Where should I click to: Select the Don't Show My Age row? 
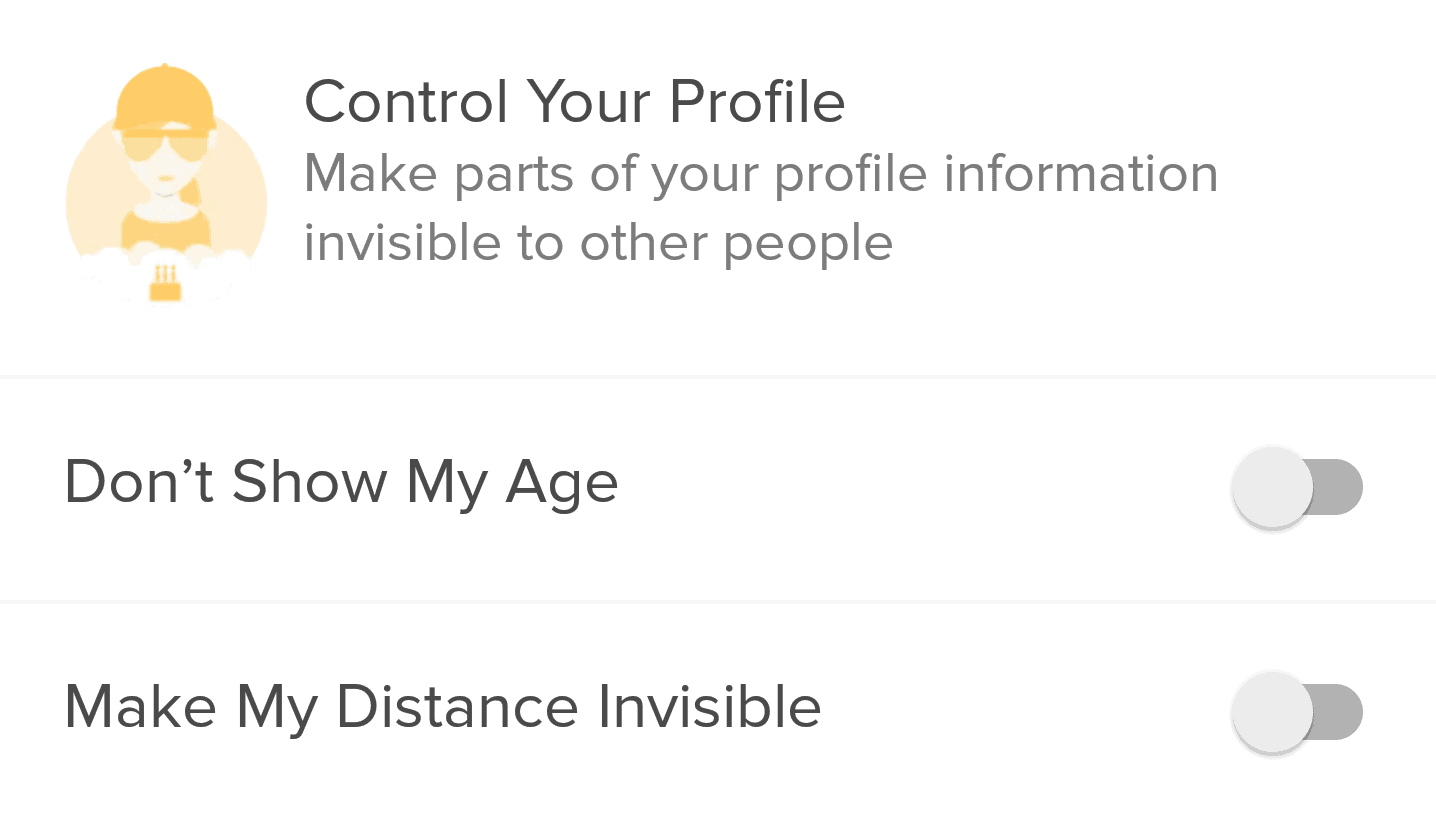718,489
